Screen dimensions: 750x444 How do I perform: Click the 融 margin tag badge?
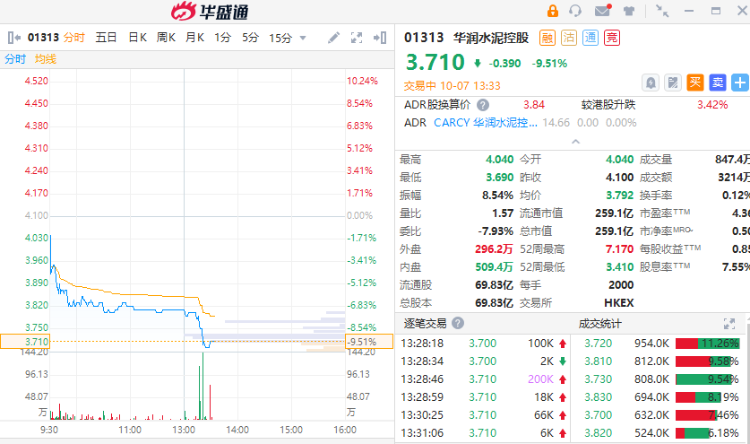click(x=547, y=38)
